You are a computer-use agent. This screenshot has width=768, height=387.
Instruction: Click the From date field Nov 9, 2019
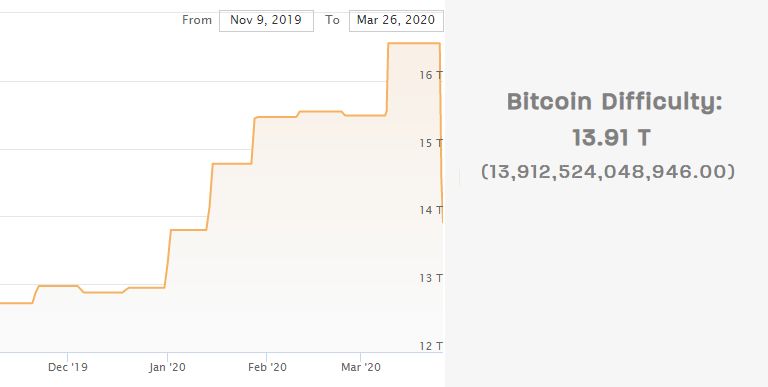coord(266,21)
